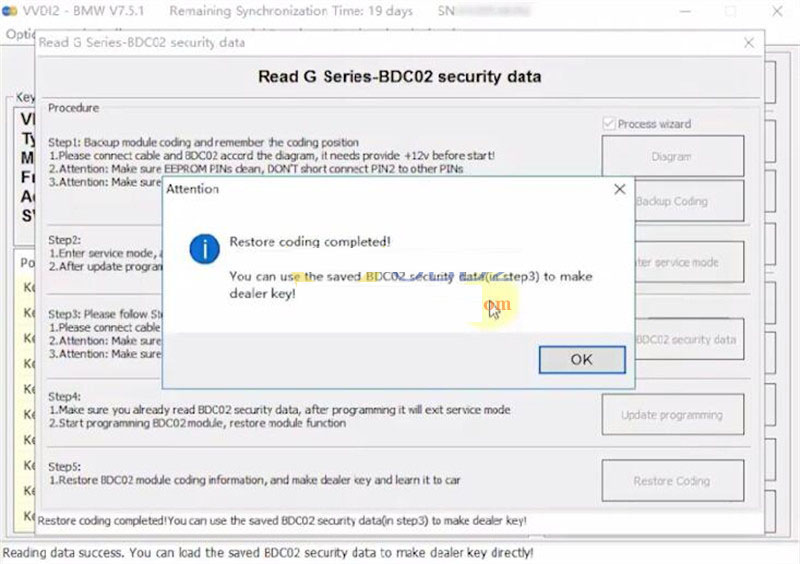The image size is (800, 564).
Task: Close the Attention dialog with X
Action: (x=619, y=189)
